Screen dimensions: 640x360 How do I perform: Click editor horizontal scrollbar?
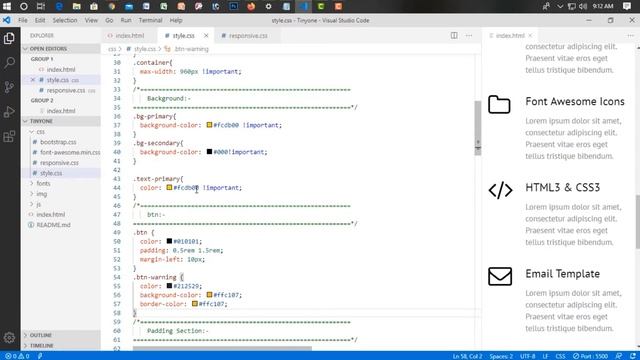(222, 349)
